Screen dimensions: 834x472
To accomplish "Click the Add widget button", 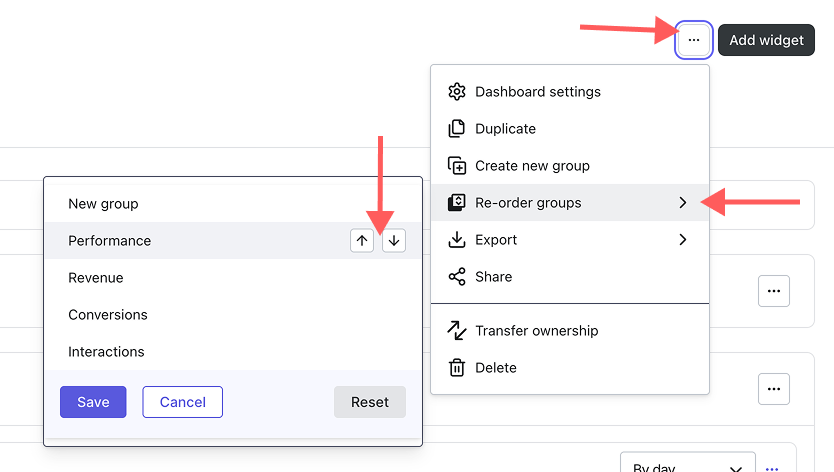I will 766,40.
